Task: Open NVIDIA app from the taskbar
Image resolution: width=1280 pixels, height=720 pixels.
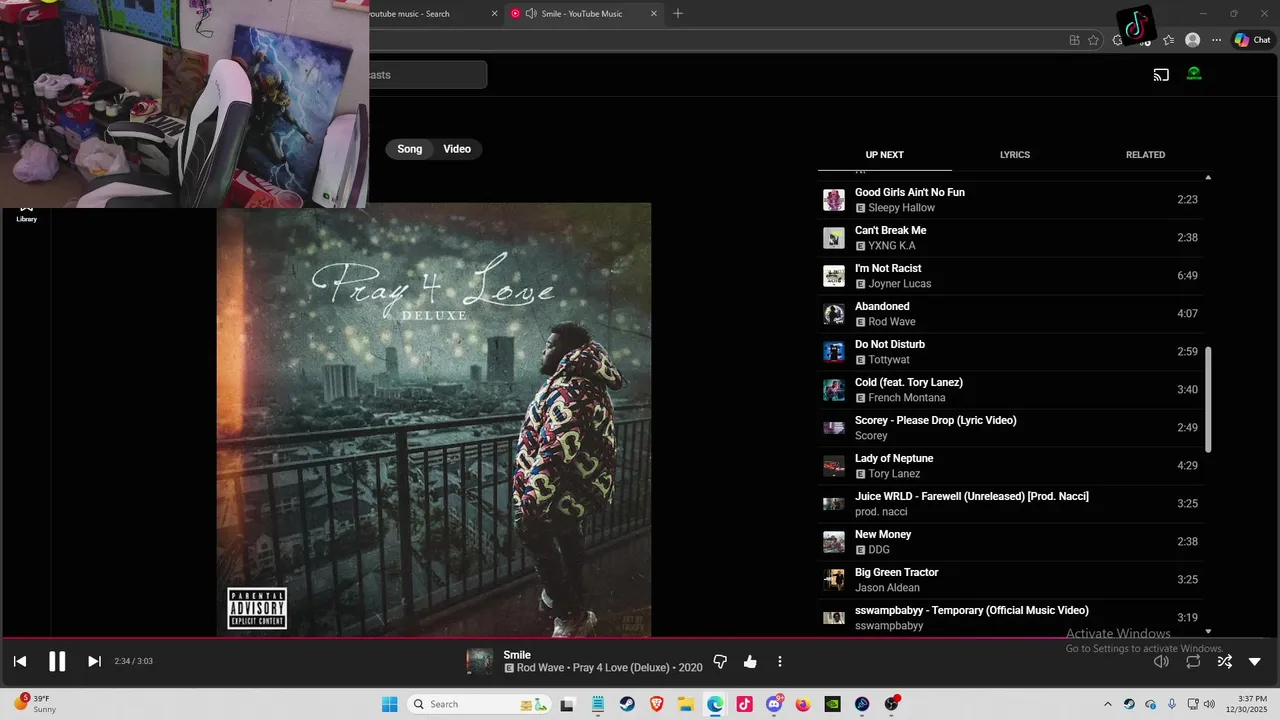Action: [832, 704]
